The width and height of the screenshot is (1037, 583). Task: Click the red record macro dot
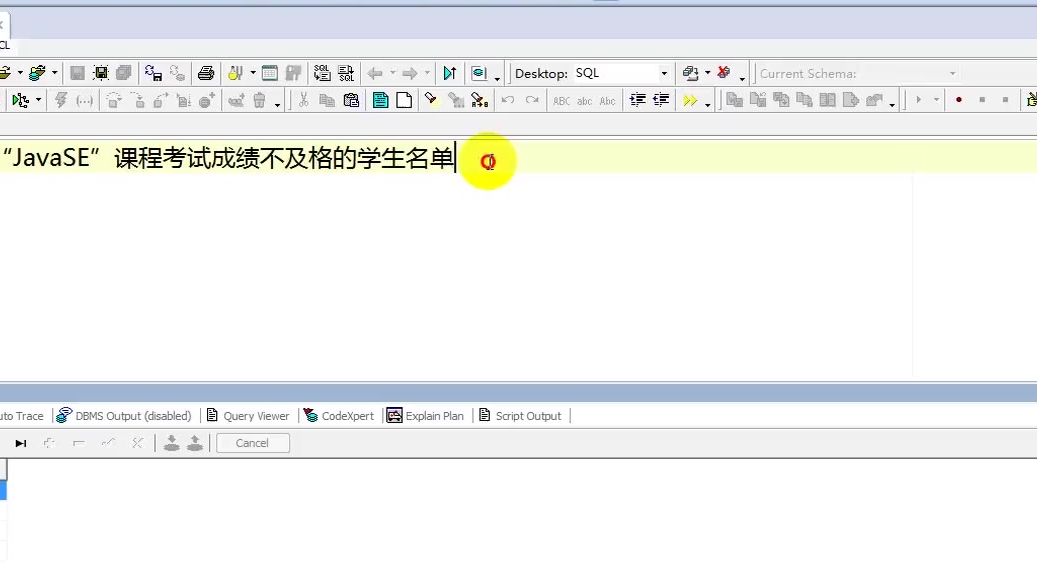coord(959,100)
